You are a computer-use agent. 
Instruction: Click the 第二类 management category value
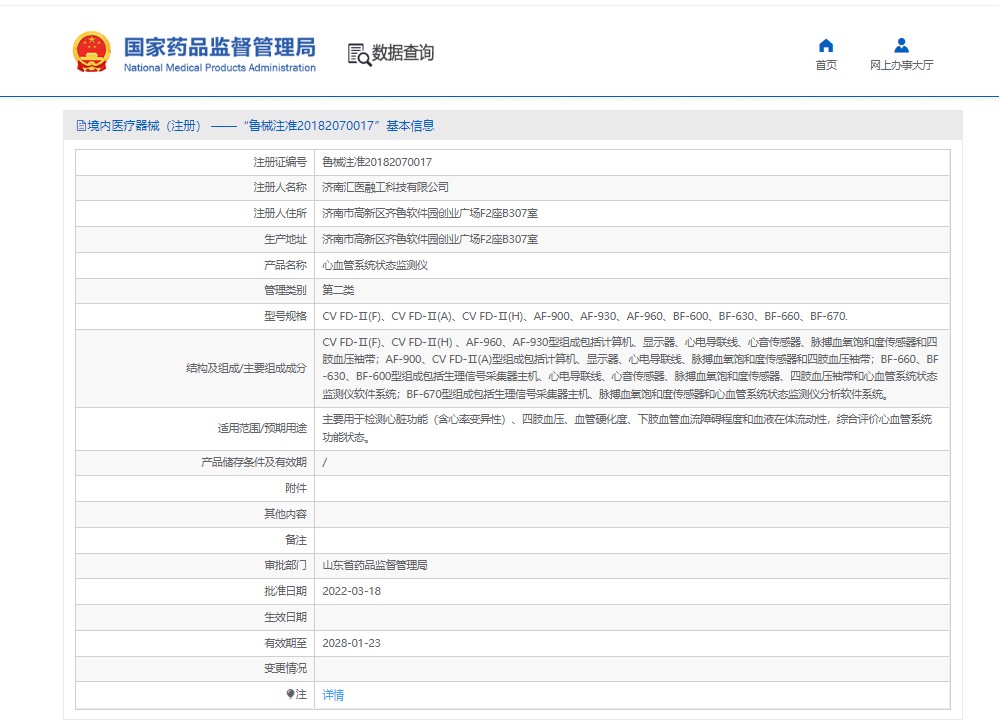pyautogui.click(x=338, y=291)
